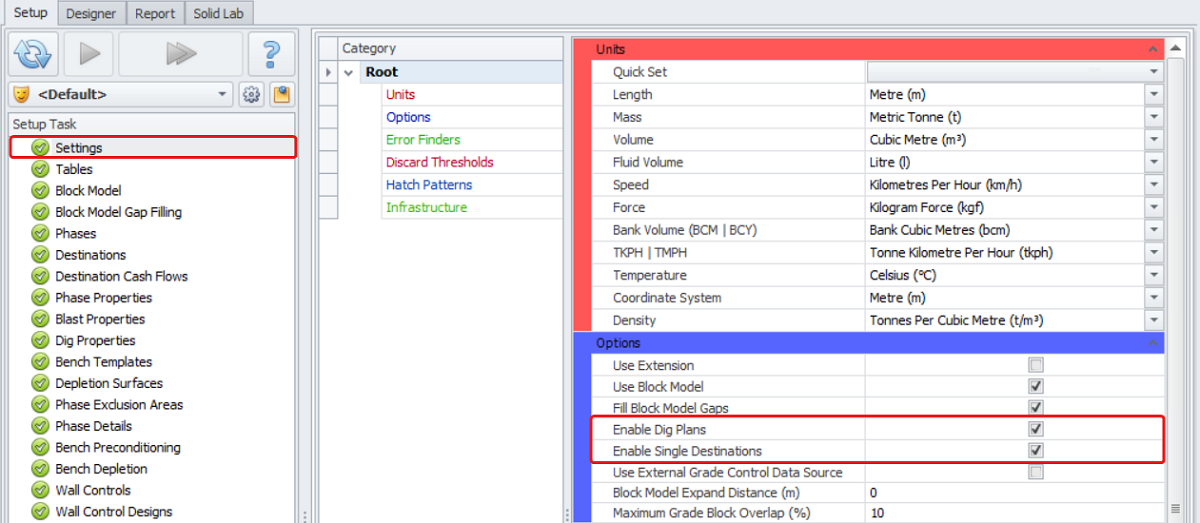Open Mass unit dropdown arrow
The height and width of the screenshot is (523, 1200).
1154,117
